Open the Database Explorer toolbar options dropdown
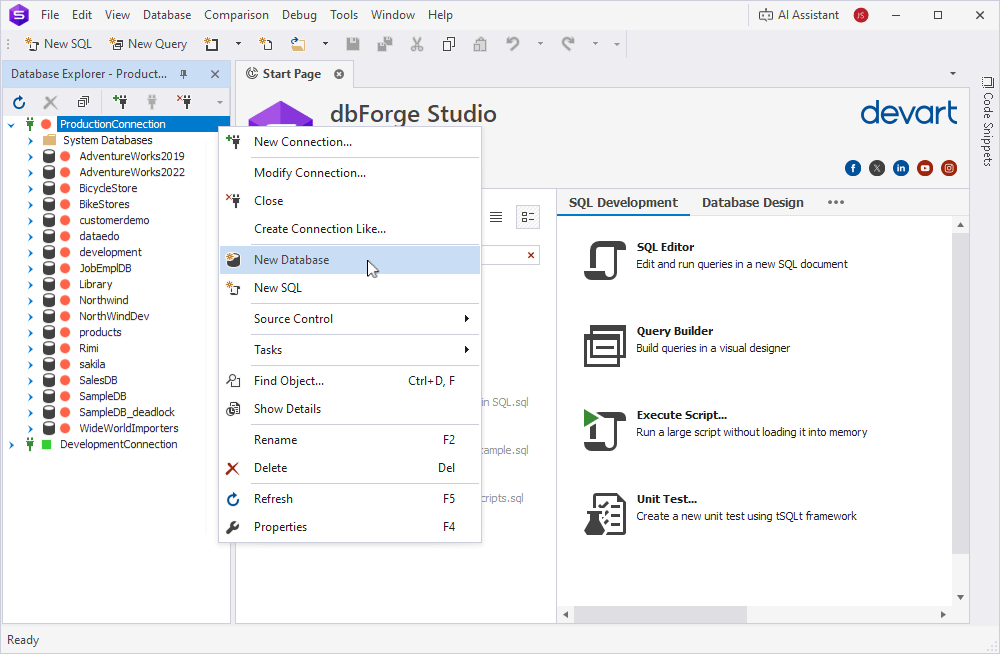The width and height of the screenshot is (1000, 654). pos(219,102)
